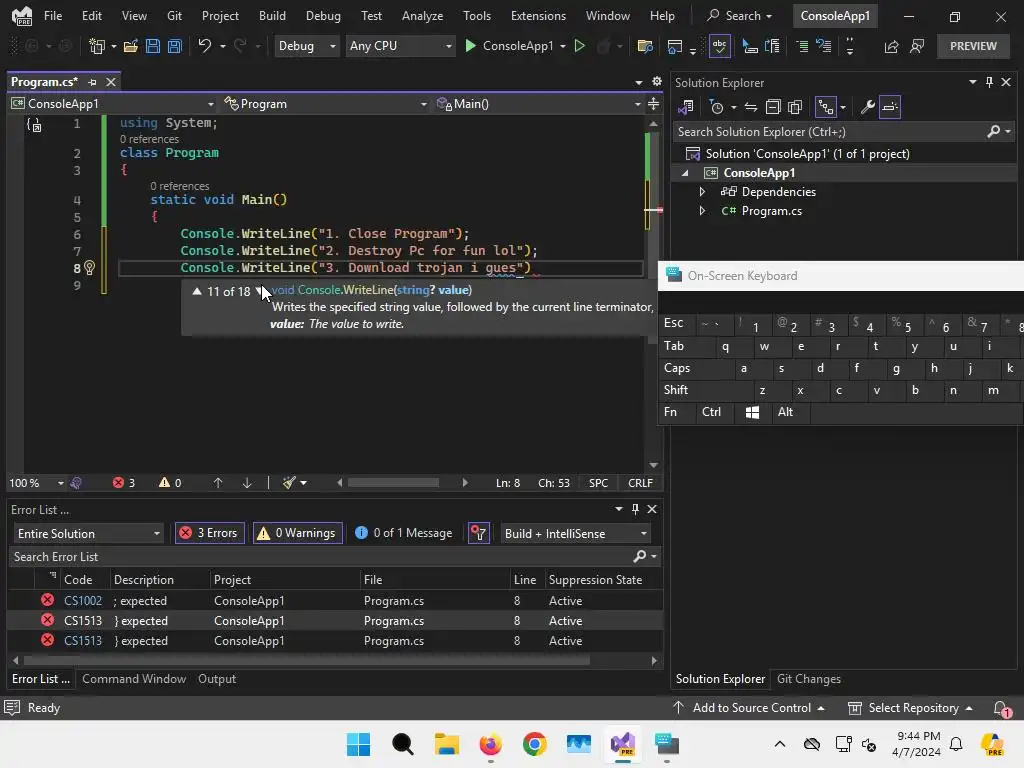This screenshot has width=1024, height=768.
Task: Click the Search Error List field
Action: point(321,557)
